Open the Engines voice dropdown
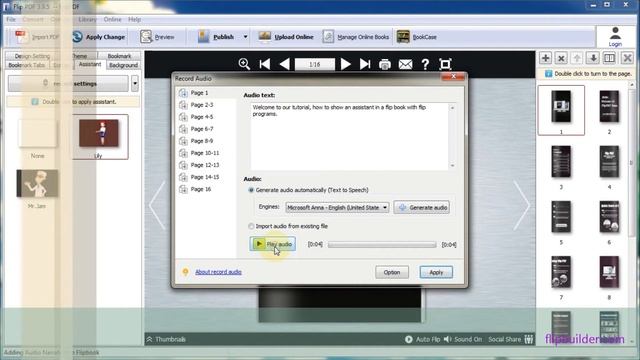The width and height of the screenshot is (640, 360). pyautogui.click(x=337, y=207)
